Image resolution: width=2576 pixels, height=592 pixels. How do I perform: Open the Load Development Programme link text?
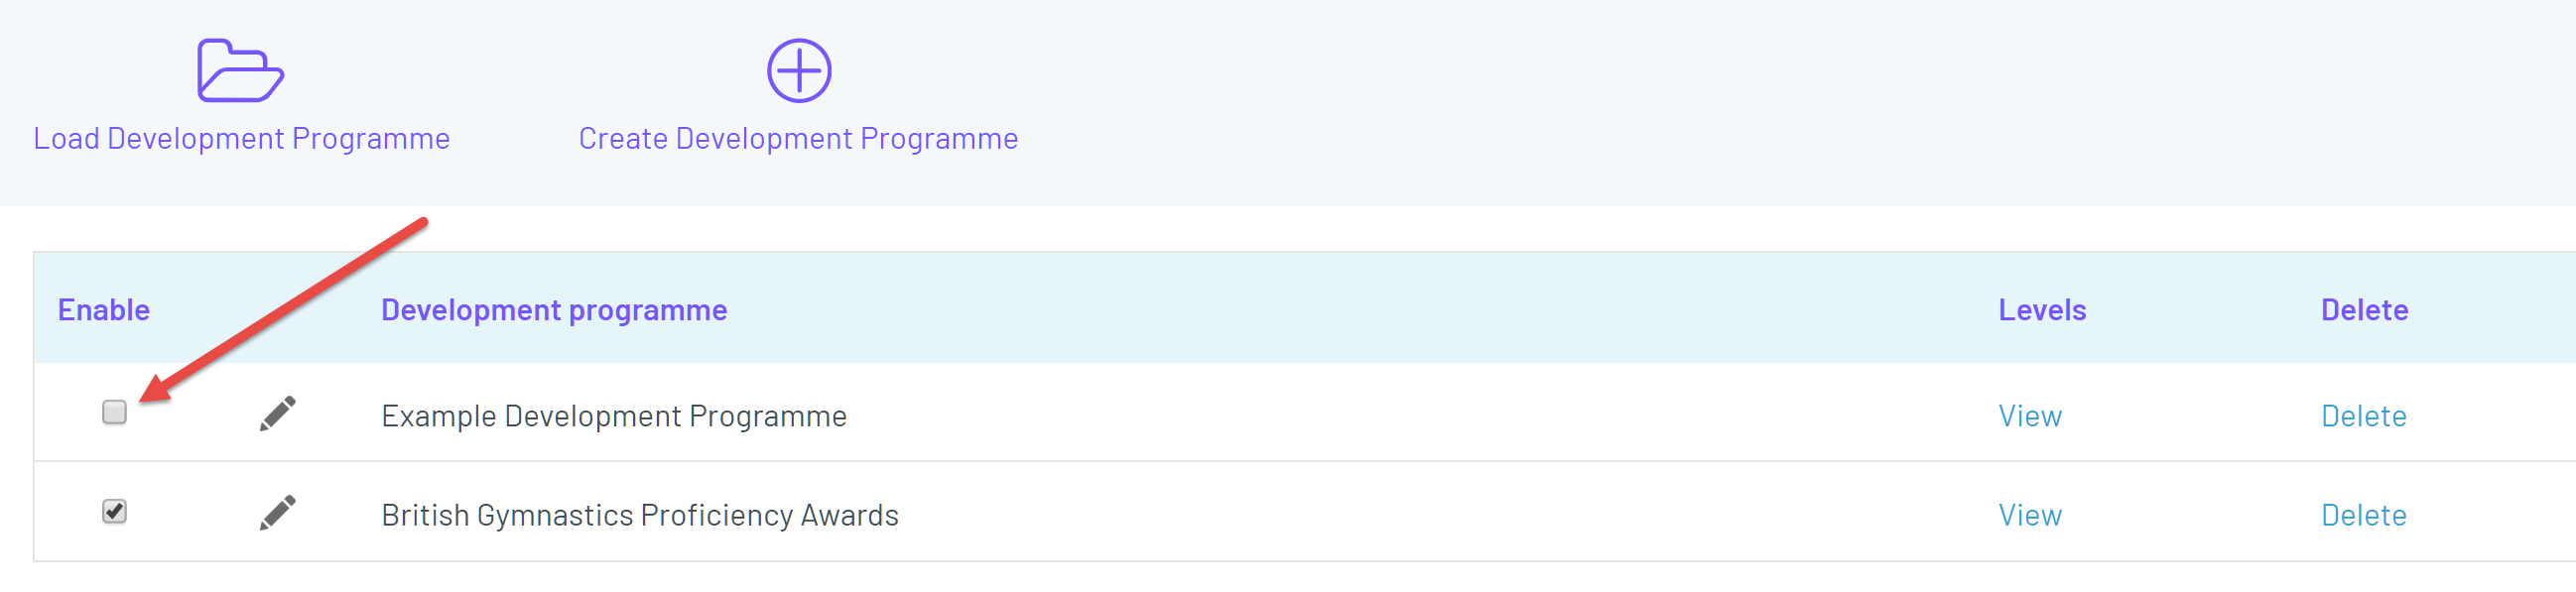(x=242, y=138)
